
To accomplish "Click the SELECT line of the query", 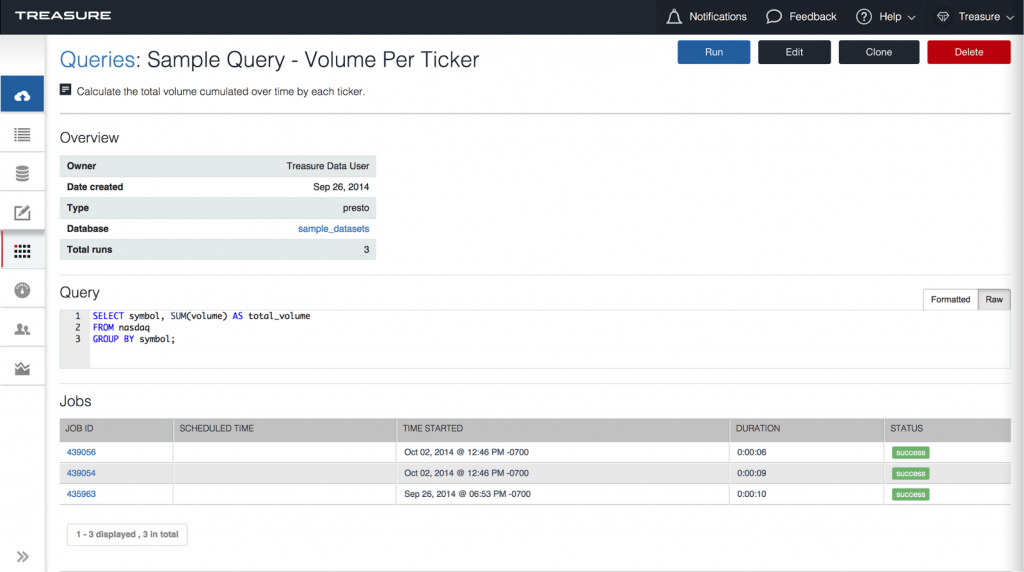I will pyautogui.click(x=201, y=316).
